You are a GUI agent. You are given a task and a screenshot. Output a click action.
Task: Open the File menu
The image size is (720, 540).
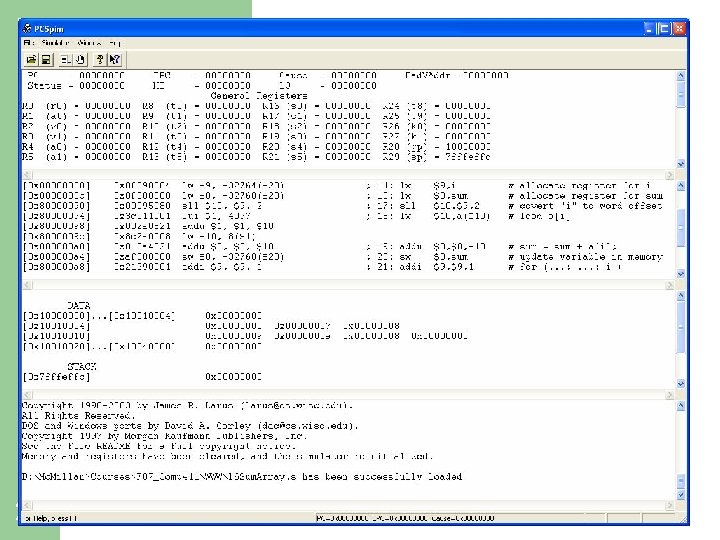tap(28, 43)
